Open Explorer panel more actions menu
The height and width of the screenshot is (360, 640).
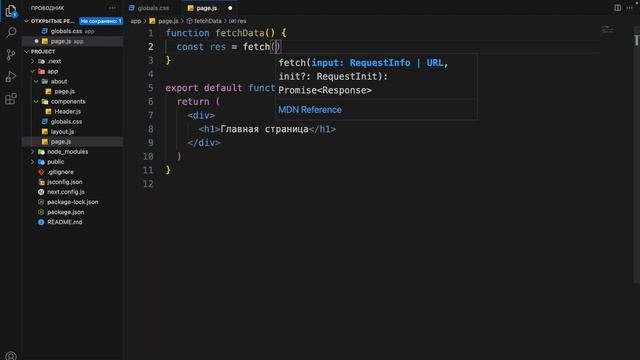point(112,8)
